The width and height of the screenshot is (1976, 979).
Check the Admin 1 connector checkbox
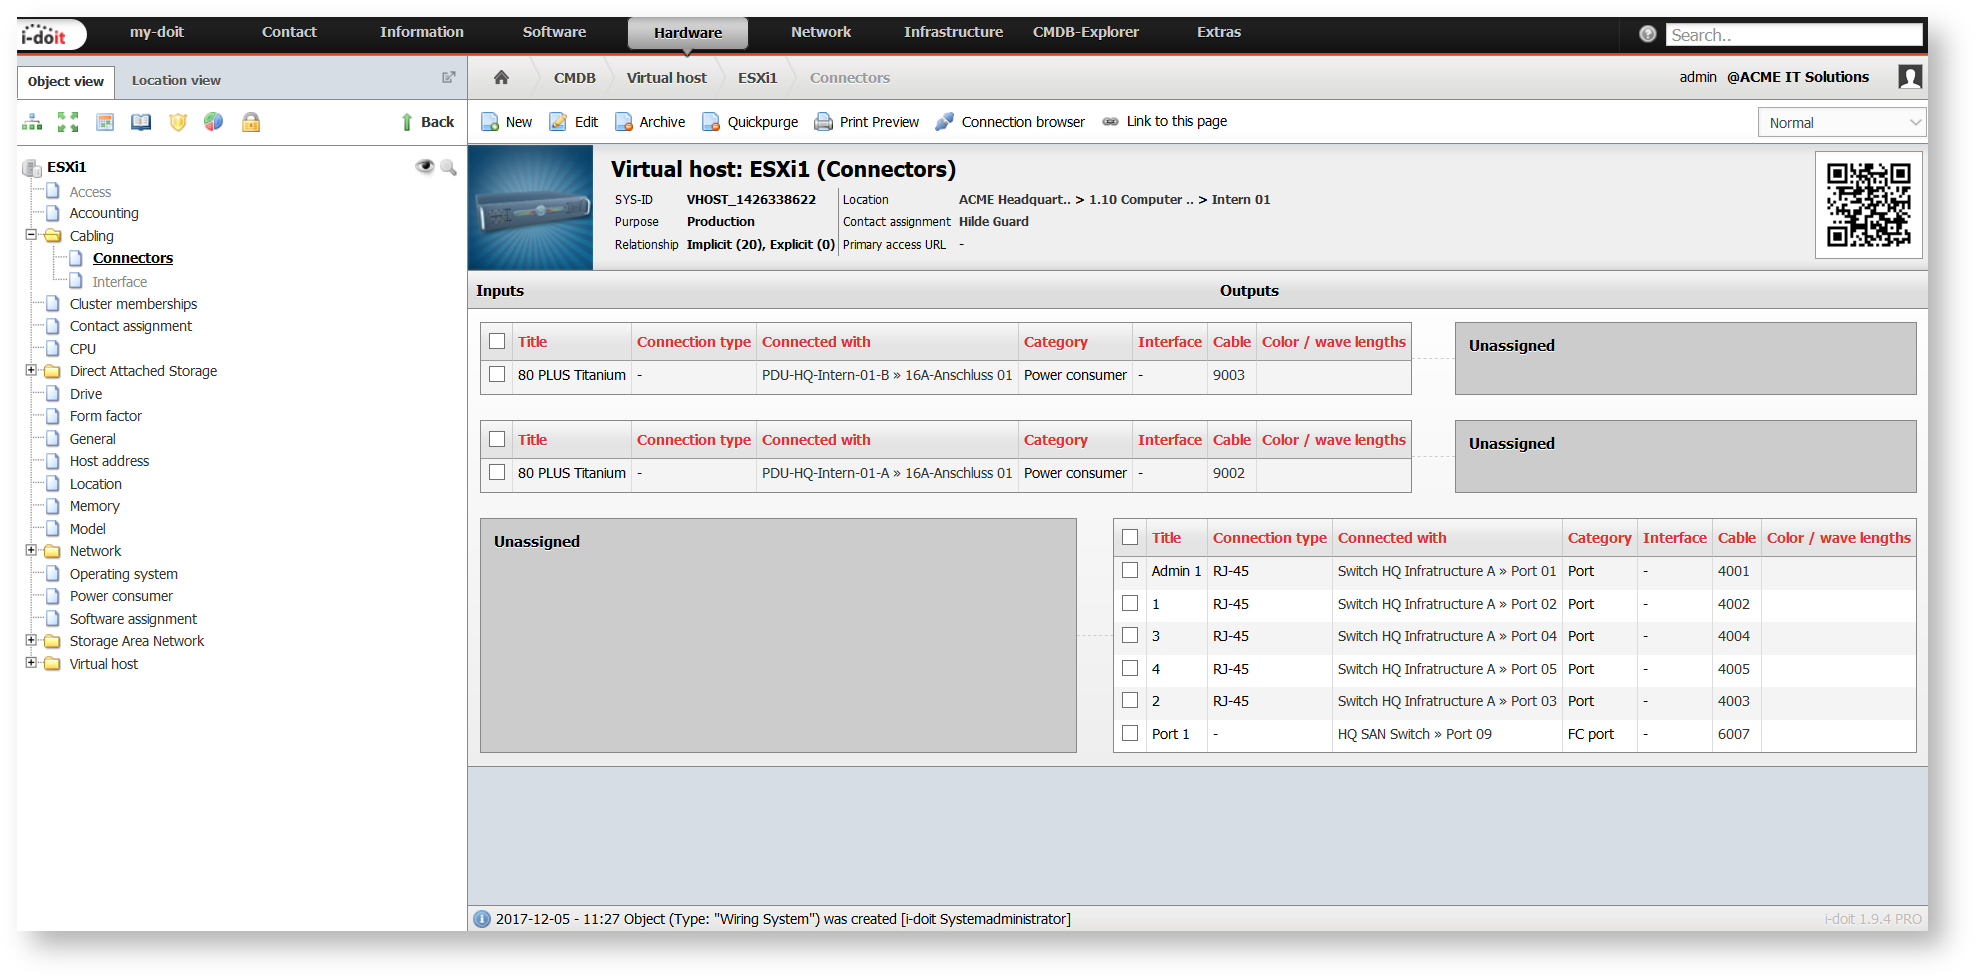click(1130, 570)
